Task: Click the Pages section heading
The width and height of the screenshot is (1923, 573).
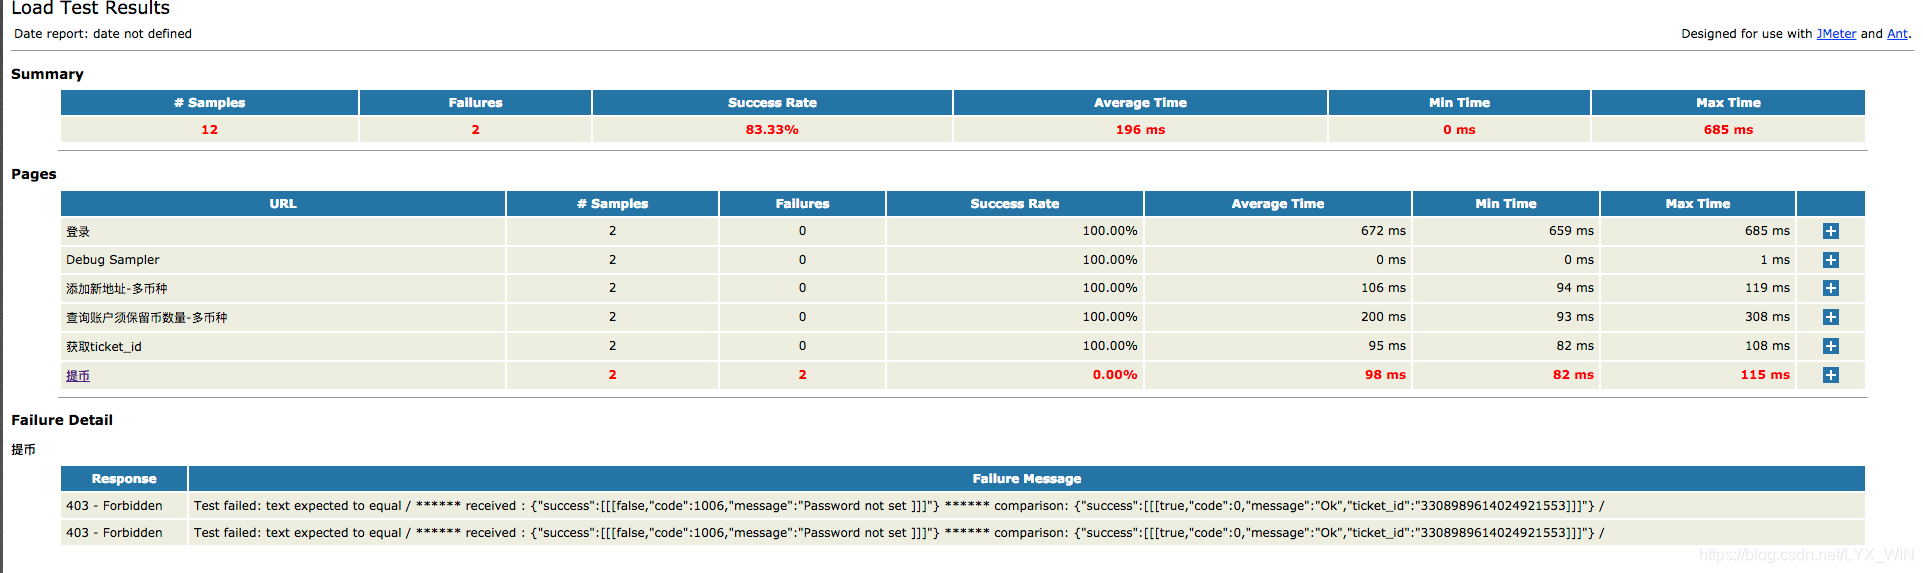Action: [34, 174]
